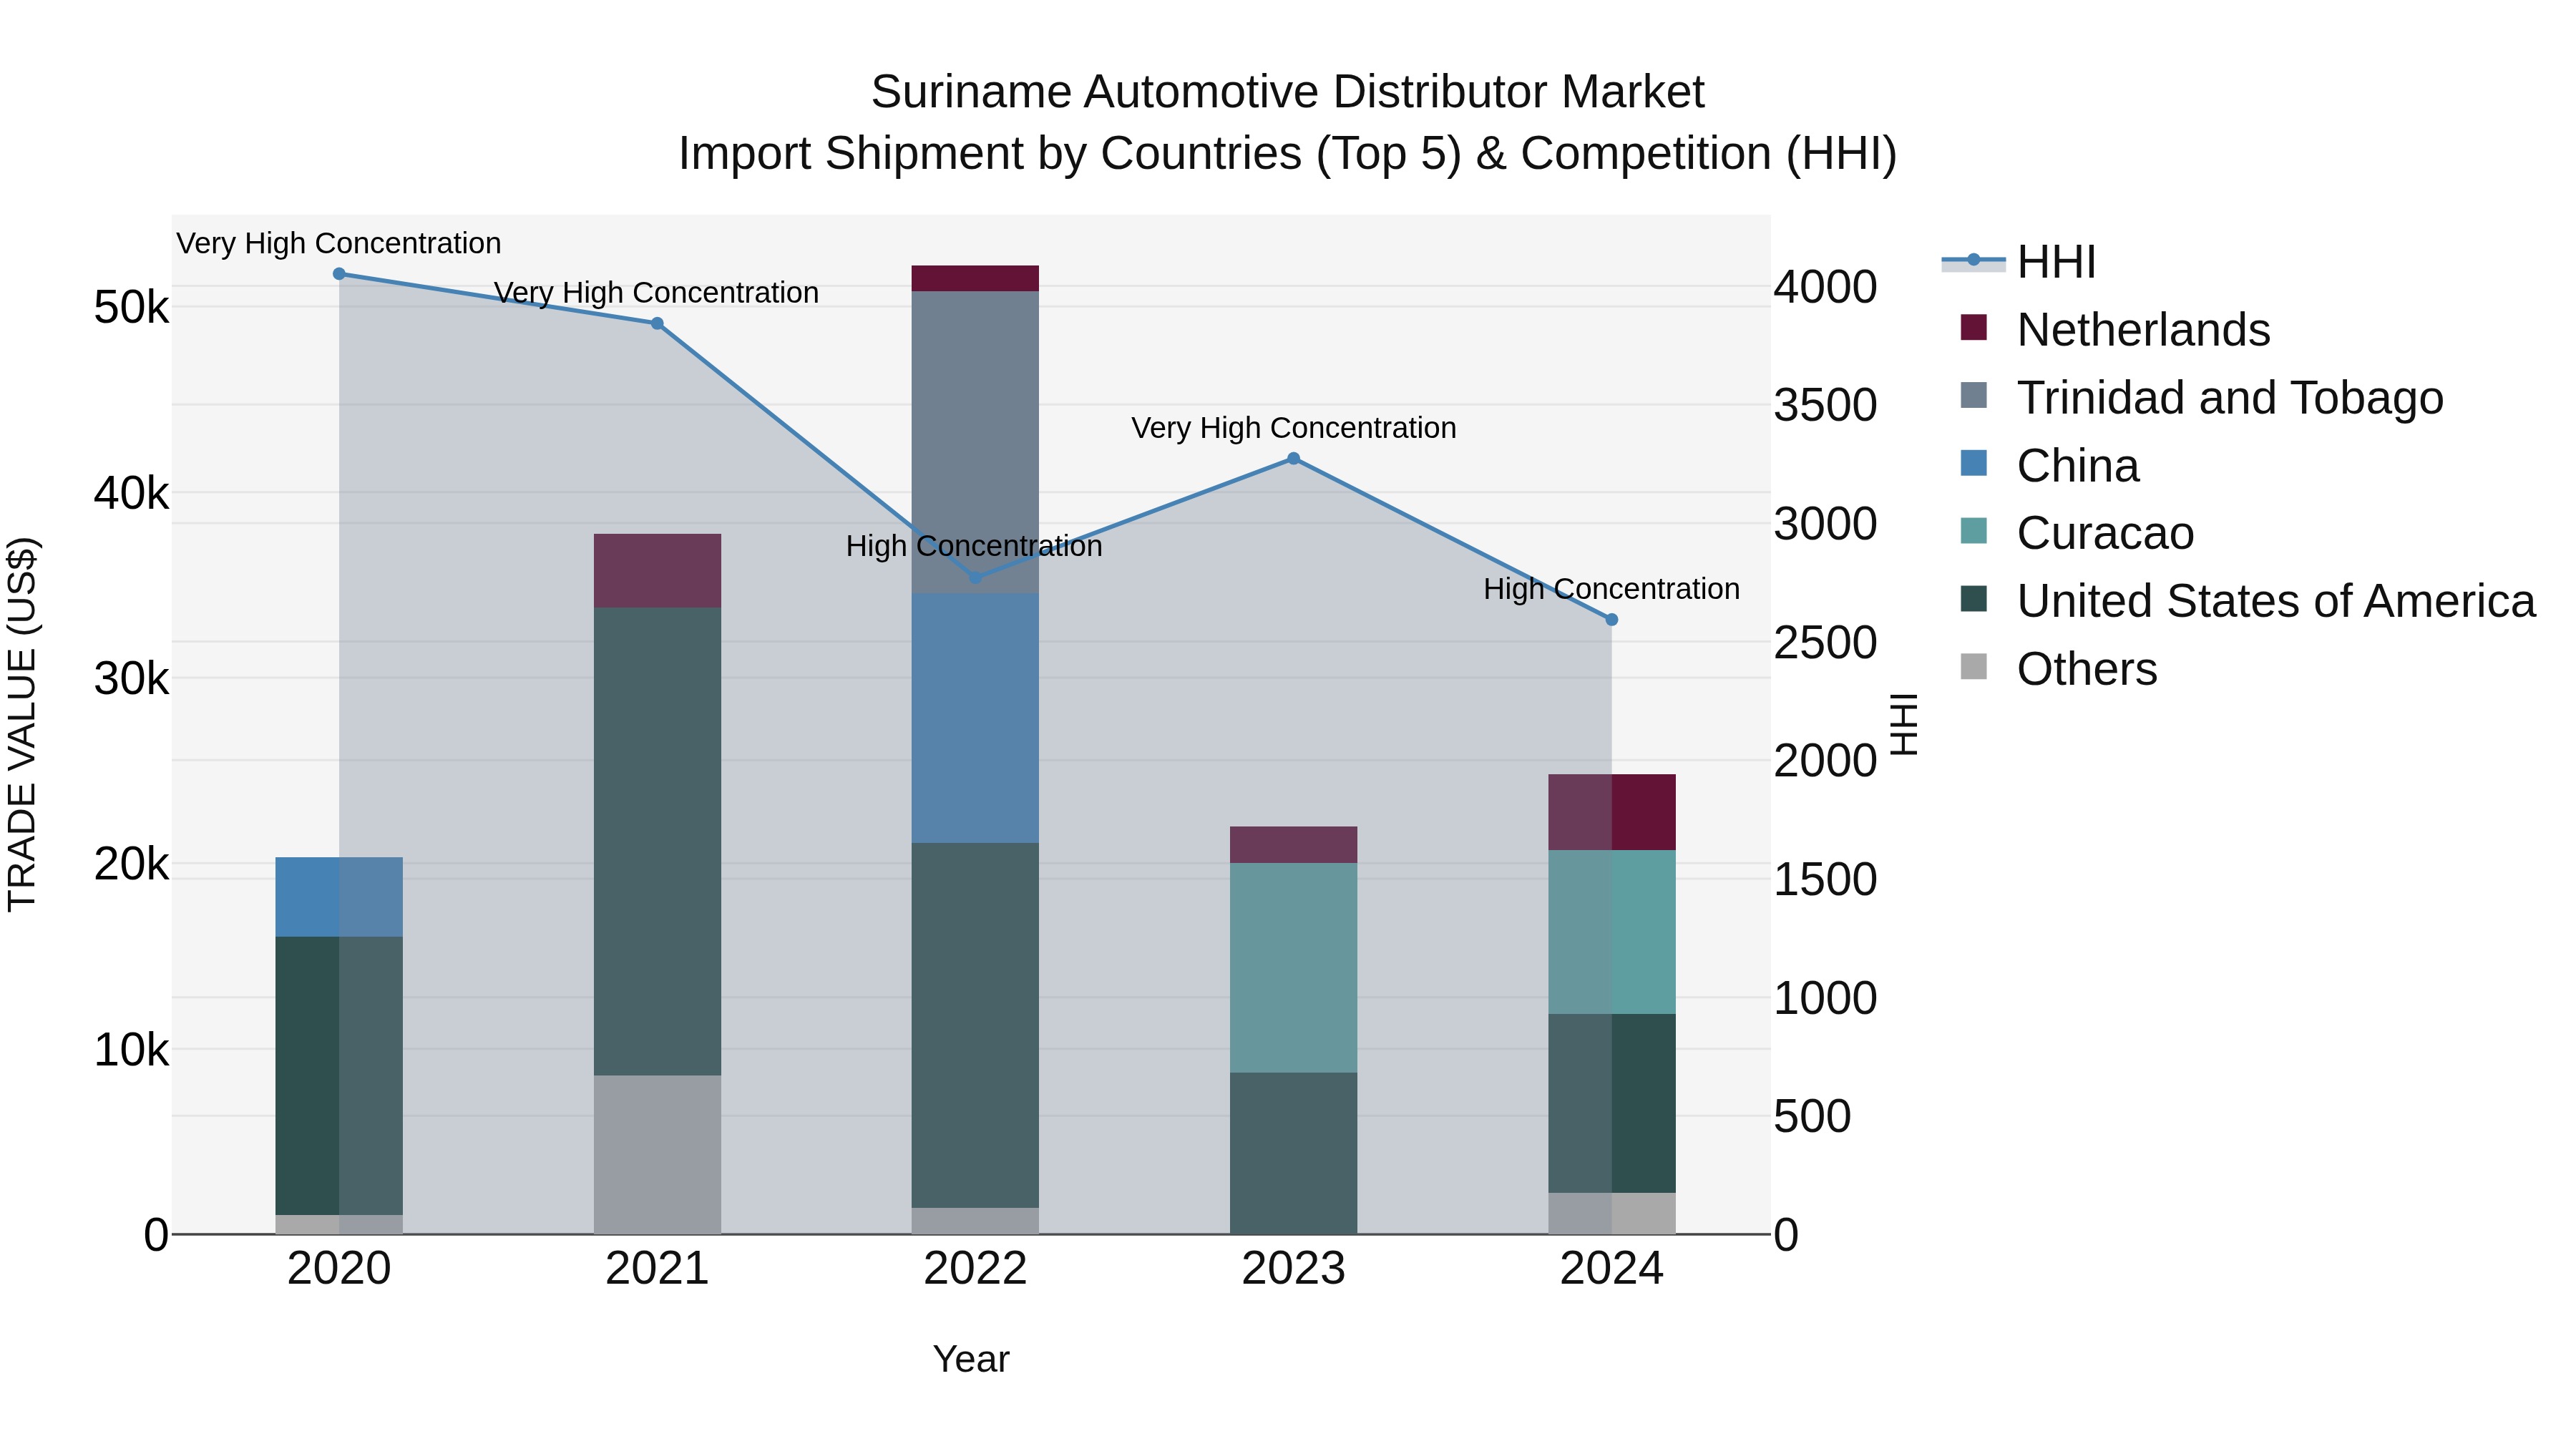Image resolution: width=2576 pixels, height=1449 pixels.
Task: Click the 2021 HHI data point
Action: pos(657,324)
